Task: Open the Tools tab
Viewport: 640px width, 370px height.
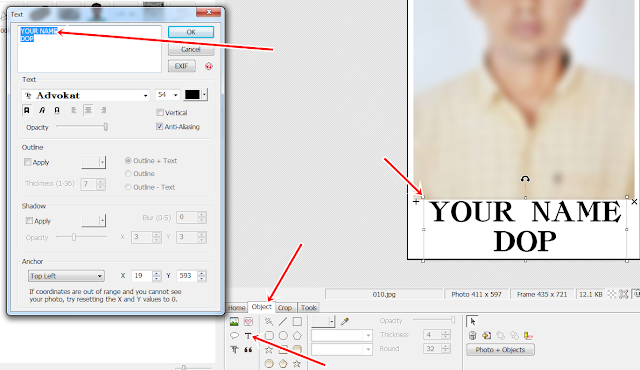Action: pos(309,308)
